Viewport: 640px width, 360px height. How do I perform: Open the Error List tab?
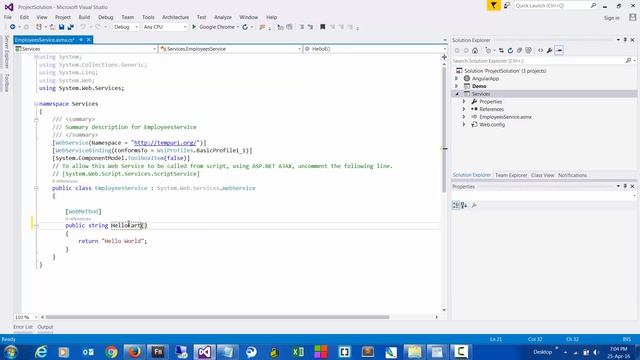(x=23, y=327)
